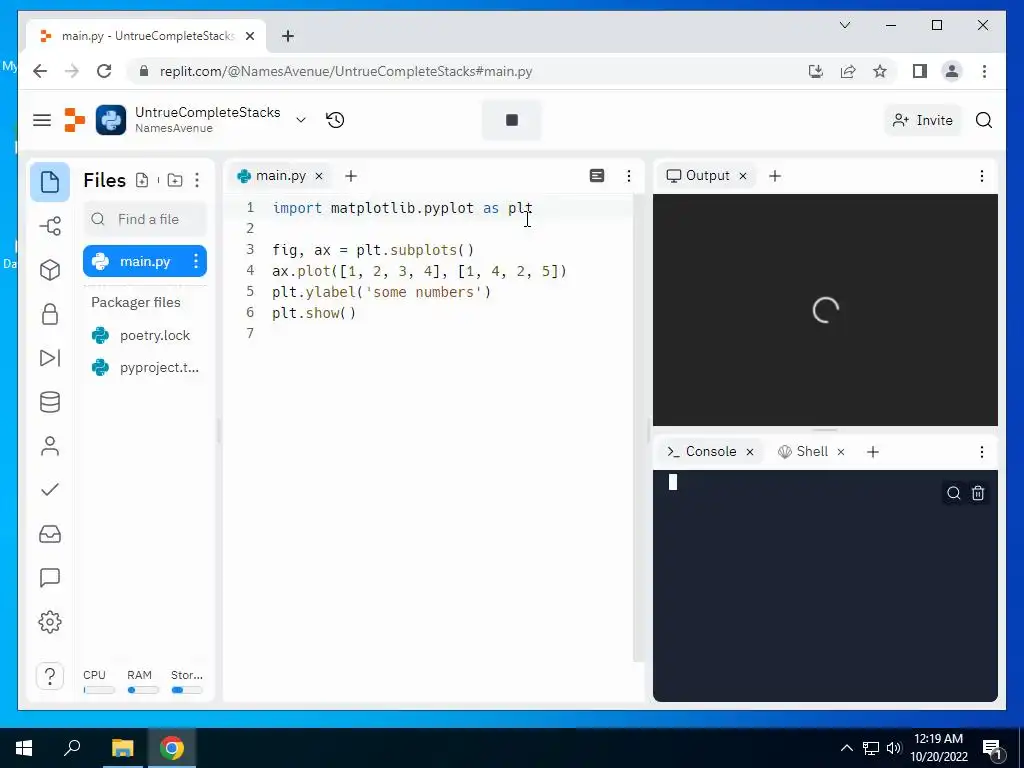Close the main.py editor tab
This screenshot has width=1024, height=768.
pos(319,176)
